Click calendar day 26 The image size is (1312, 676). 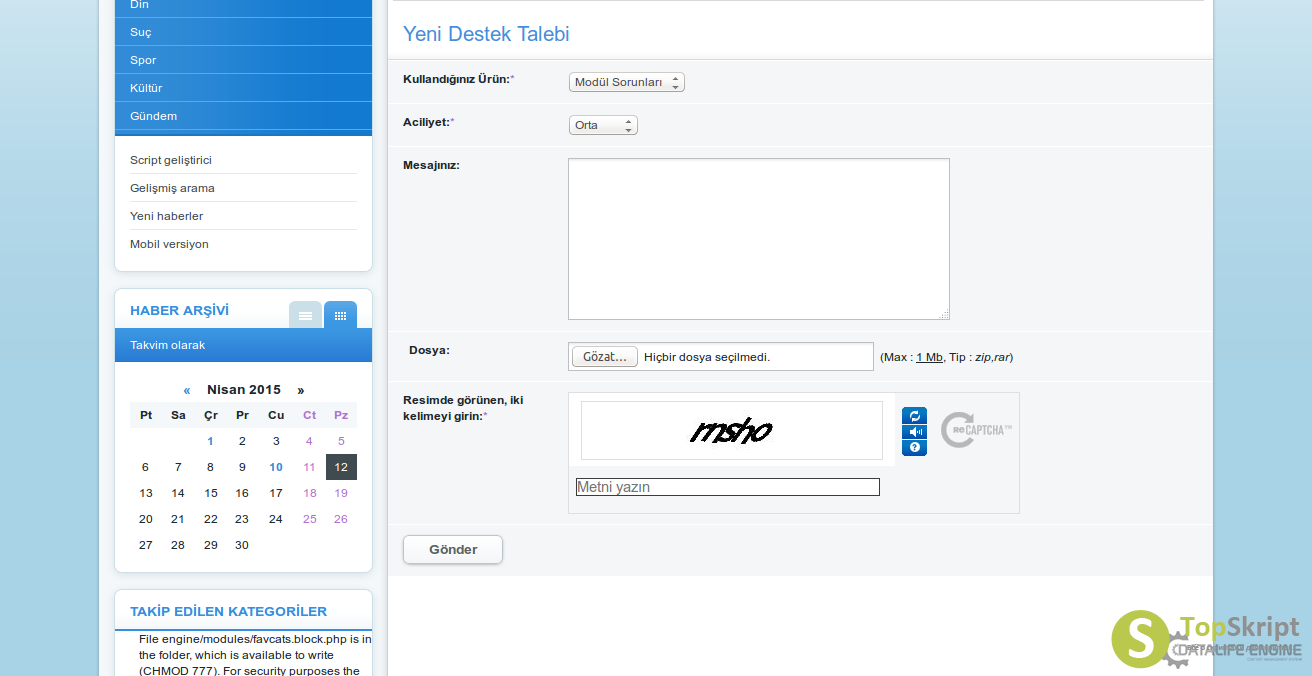(x=341, y=519)
